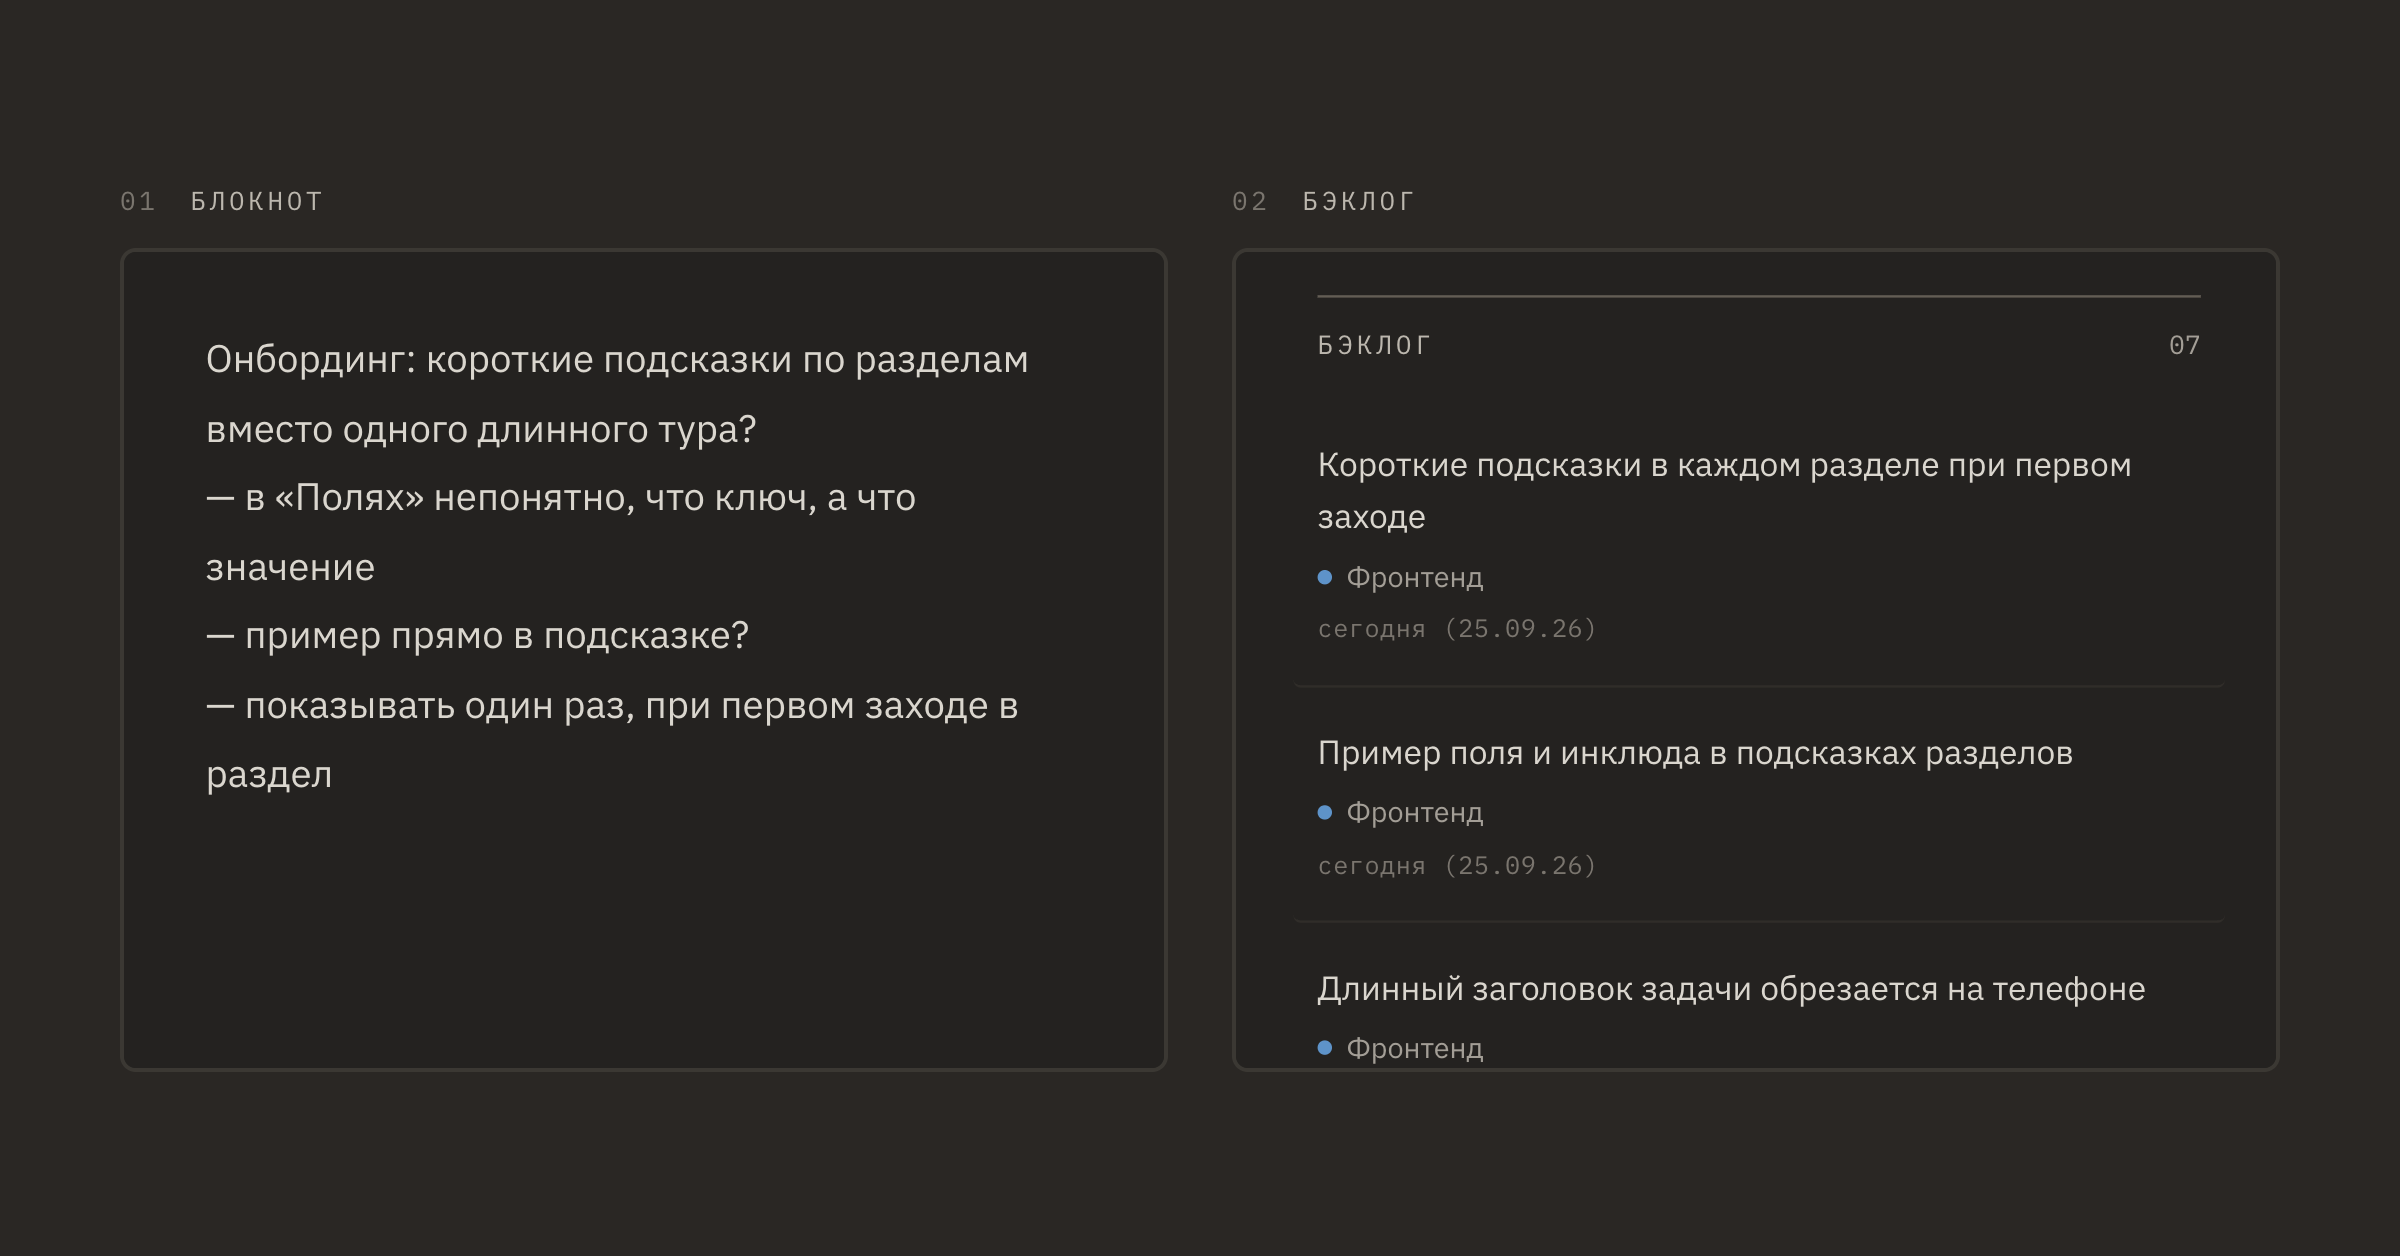Click the backlog count 07
This screenshot has width=2400, height=1256.
point(2184,345)
